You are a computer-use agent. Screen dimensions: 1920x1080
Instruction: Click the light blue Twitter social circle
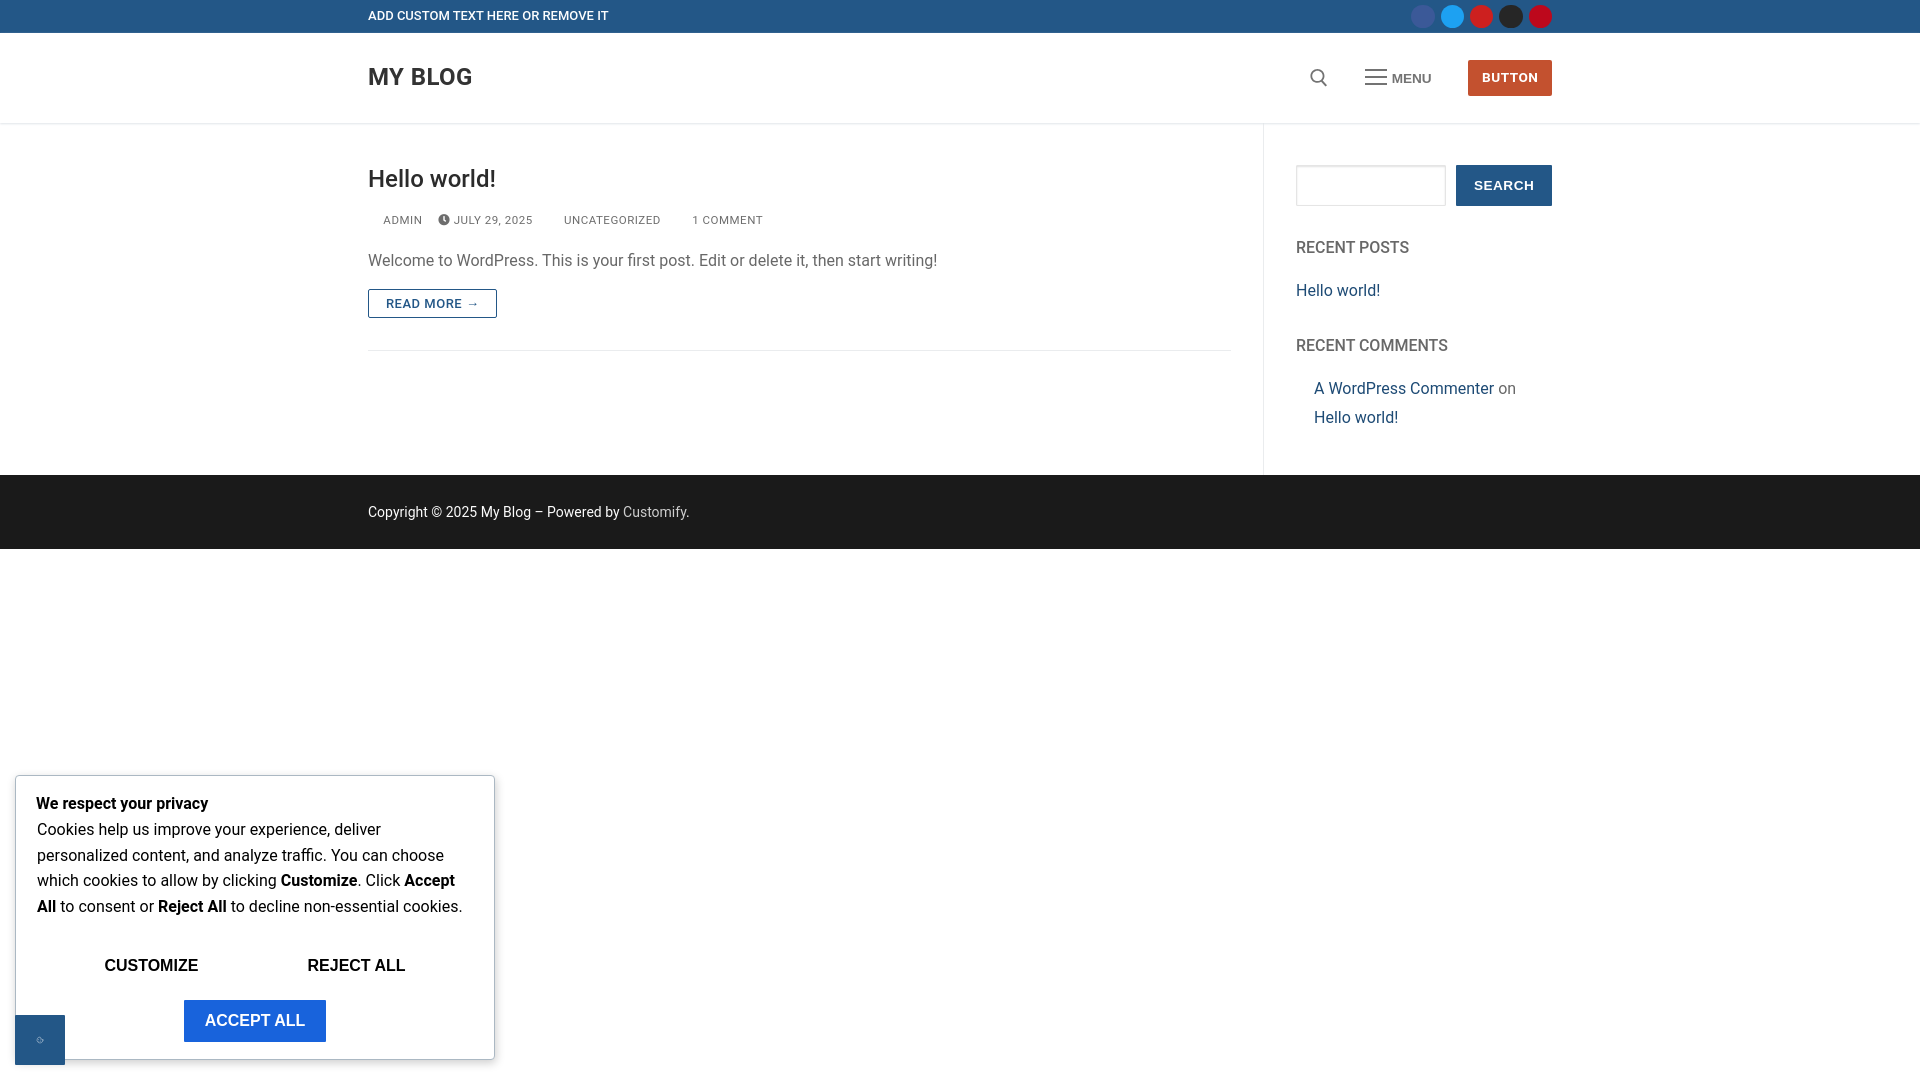tap(1452, 17)
